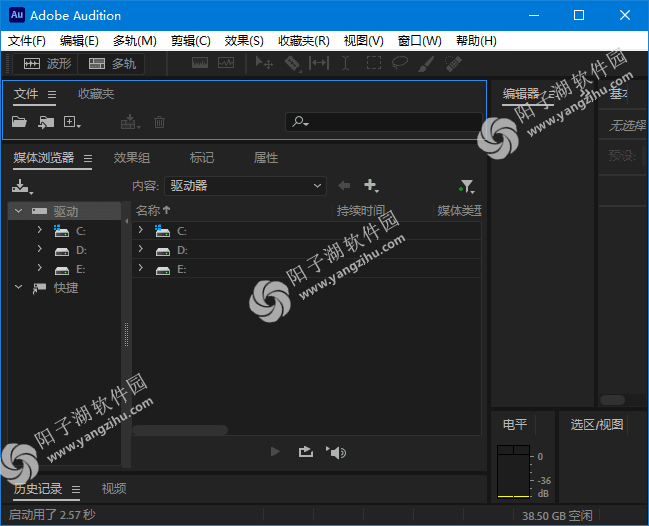
Task: Select the Time Selection tool
Action: pos(345,63)
